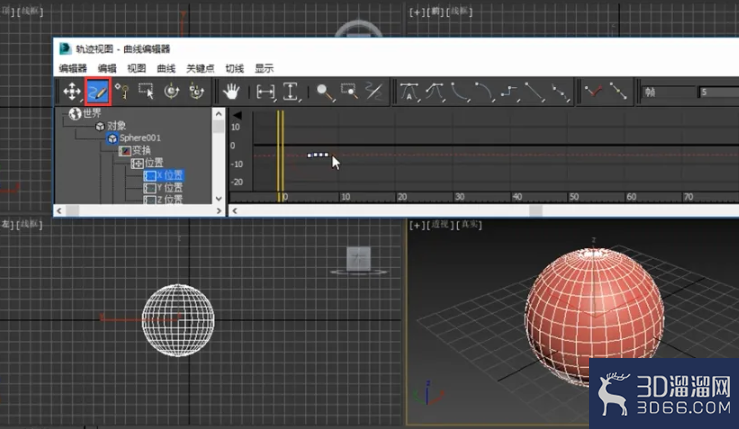Select the X 位置 track
739x429 pixels.
click(164, 175)
